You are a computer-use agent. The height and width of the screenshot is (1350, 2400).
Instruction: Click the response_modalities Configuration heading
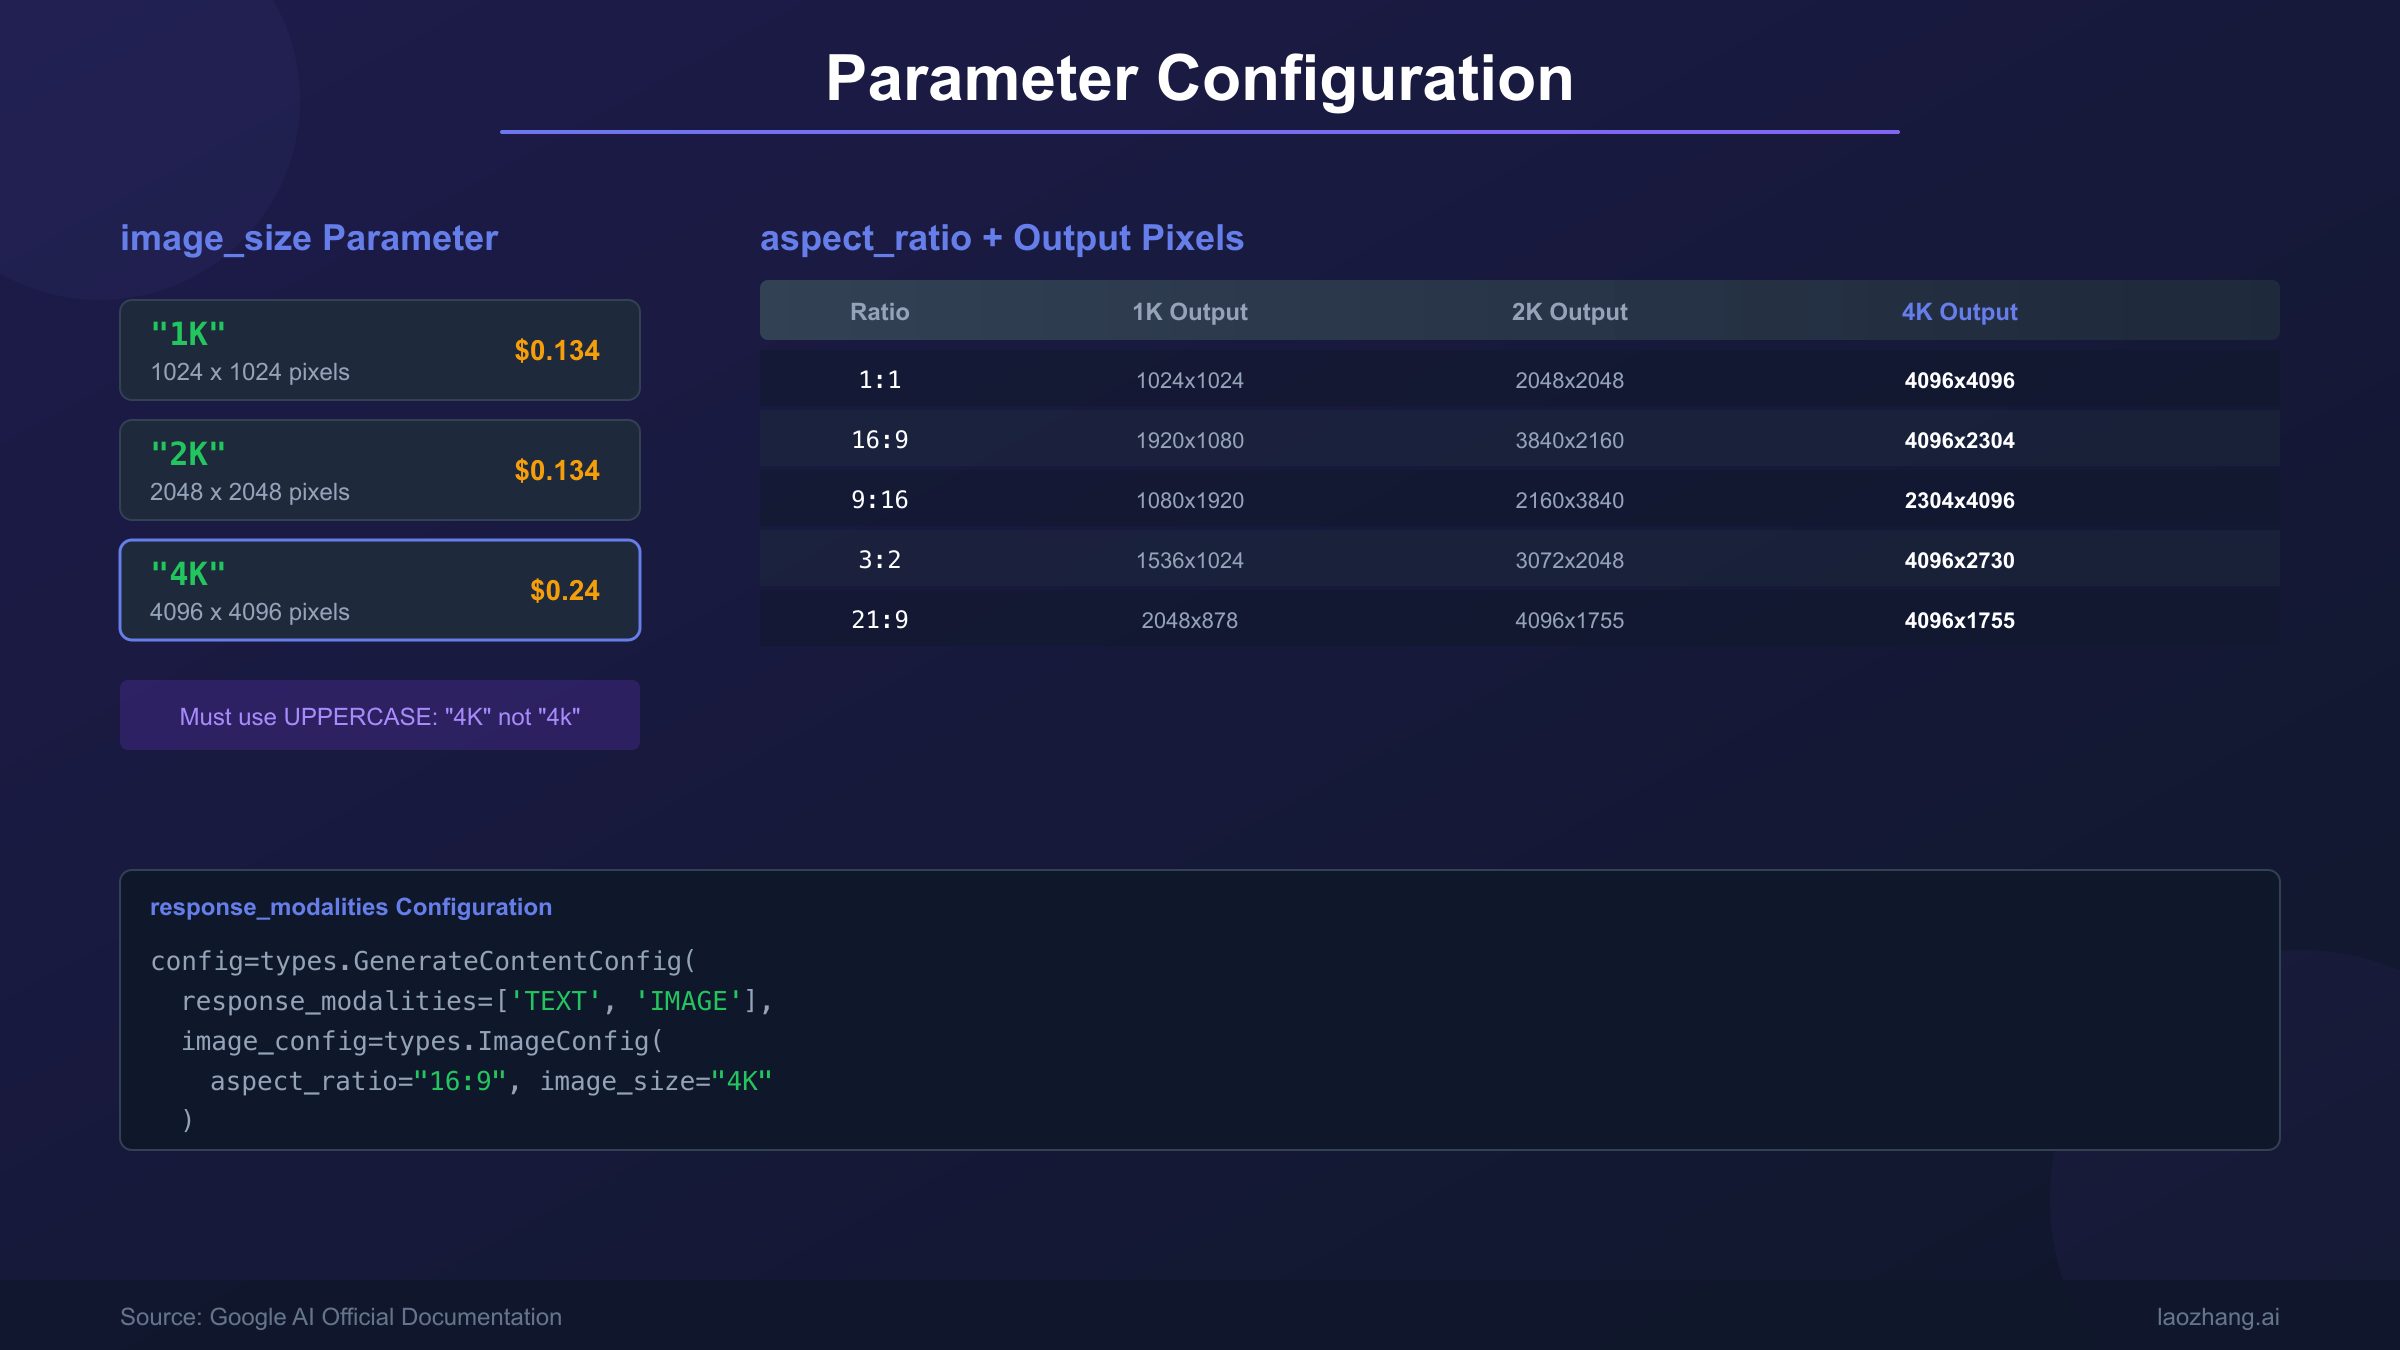click(351, 907)
